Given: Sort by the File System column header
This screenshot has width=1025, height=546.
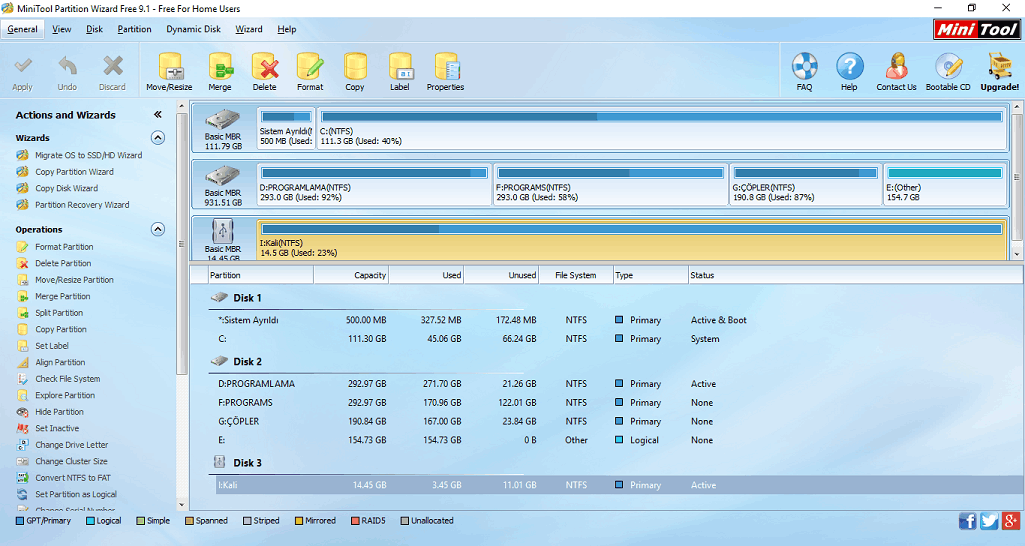Looking at the screenshot, I should [576, 275].
